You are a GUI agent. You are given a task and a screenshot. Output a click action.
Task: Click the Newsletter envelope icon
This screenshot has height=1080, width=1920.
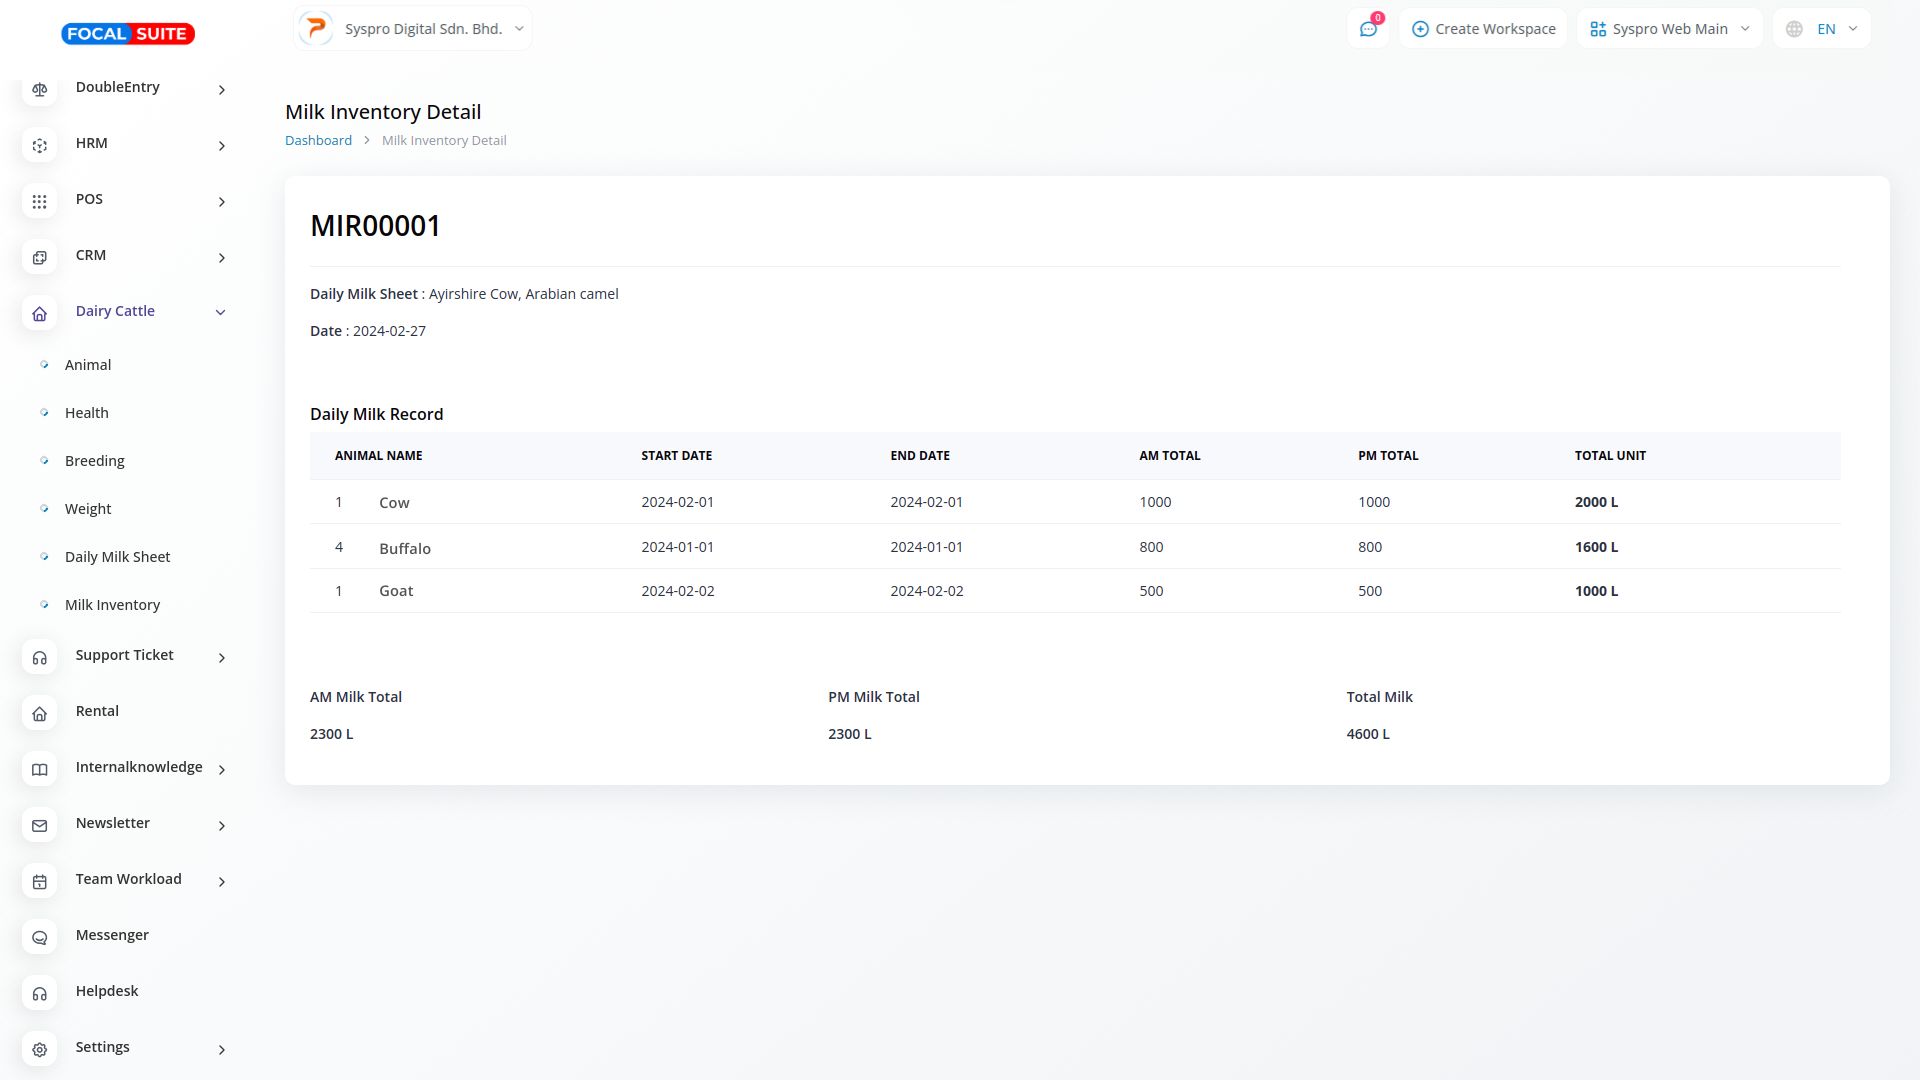pyautogui.click(x=39, y=825)
